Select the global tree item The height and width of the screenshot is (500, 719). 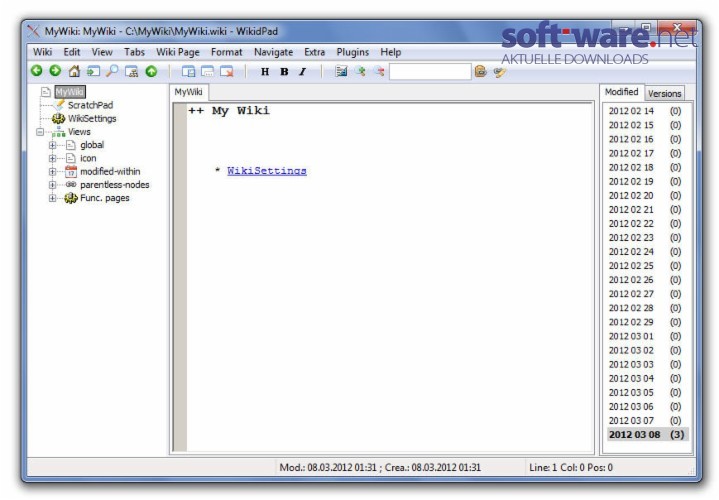click(x=92, y=145)
